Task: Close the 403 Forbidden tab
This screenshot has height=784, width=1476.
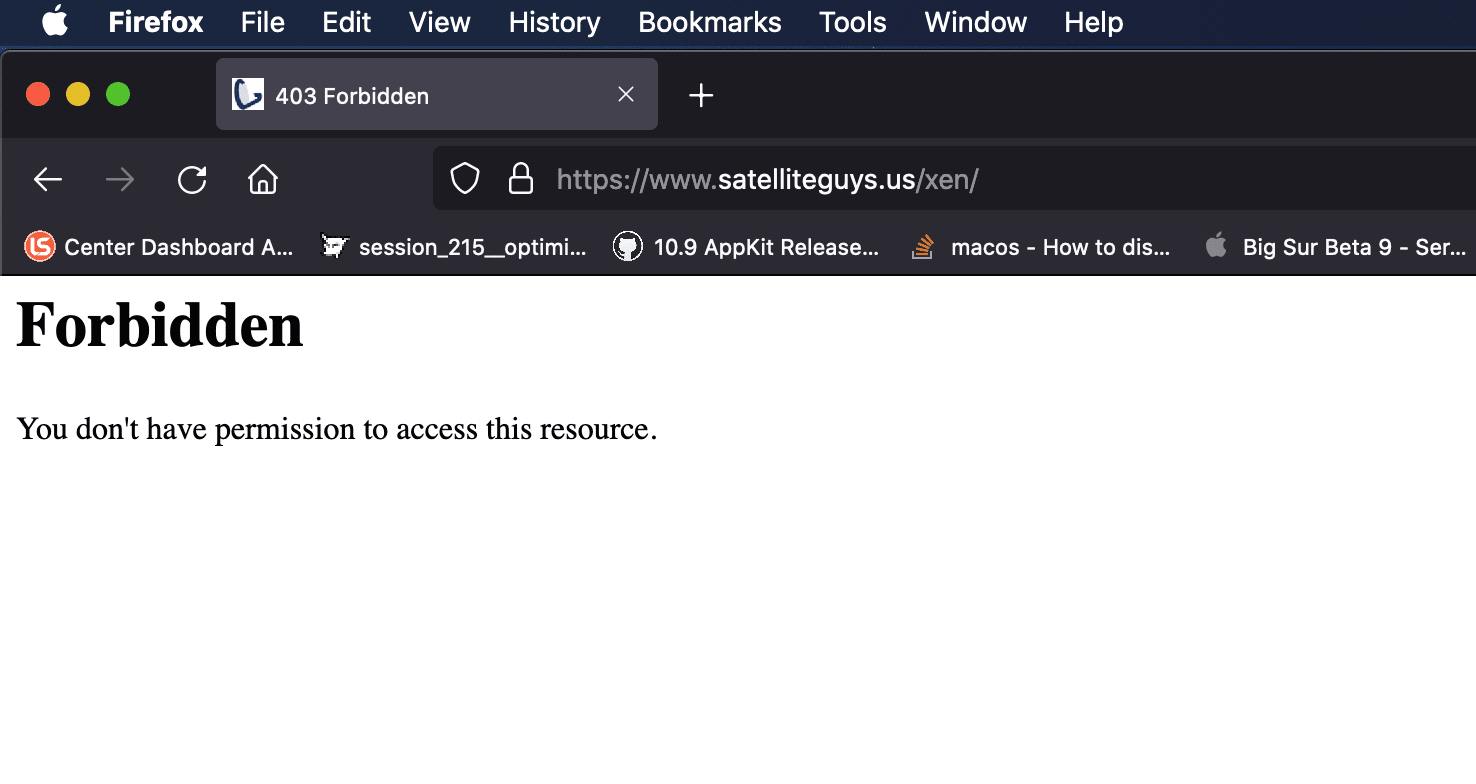Action: (x=626, y=95)
